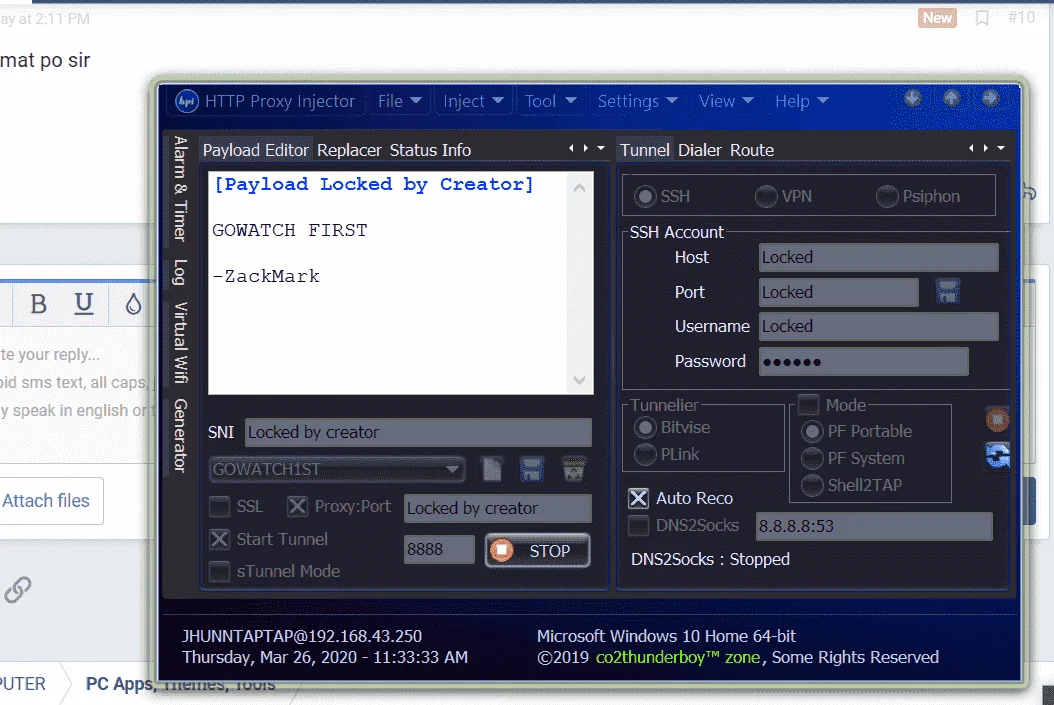The image size is (1054, 705).
Task: Click the PC Apps, Themes, Tools breadcrumb
Action: (180, 684)
